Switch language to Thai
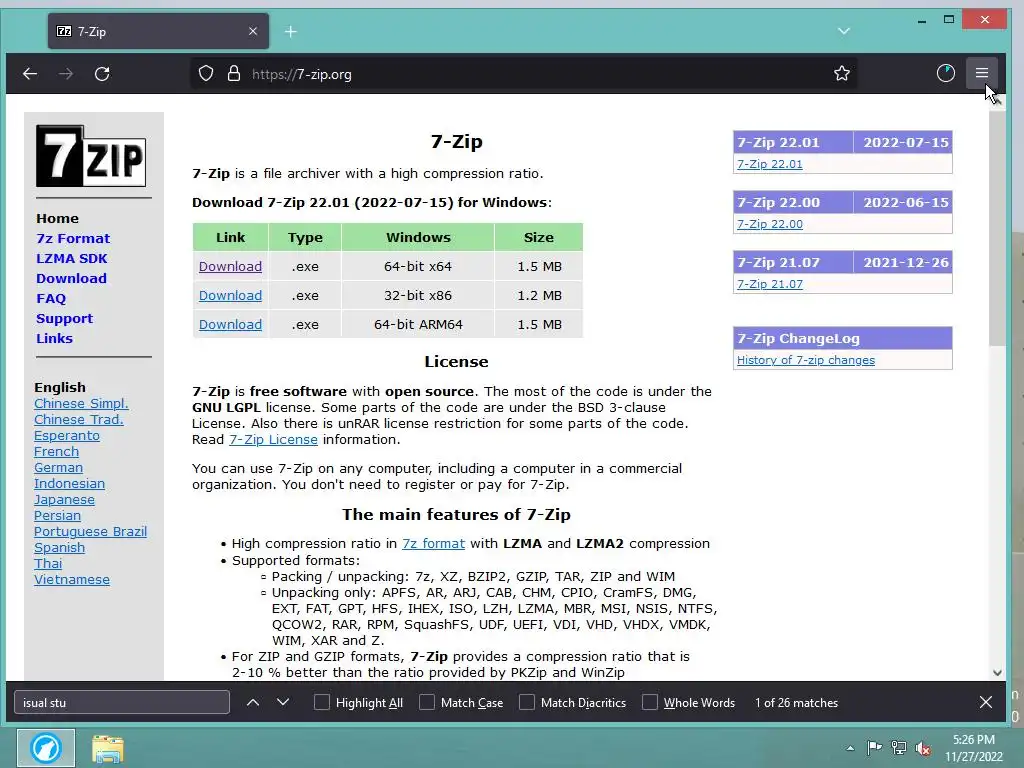Image resolution: width=1024 pixels, height=768 pixels. pos(48,564)
